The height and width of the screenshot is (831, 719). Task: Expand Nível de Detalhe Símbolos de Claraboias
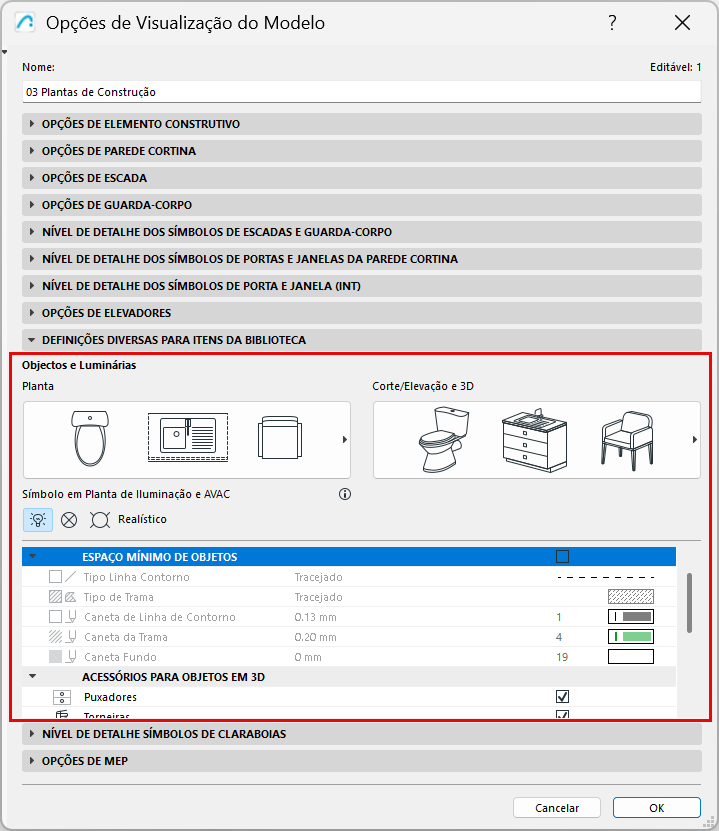(x=362, y=734)
